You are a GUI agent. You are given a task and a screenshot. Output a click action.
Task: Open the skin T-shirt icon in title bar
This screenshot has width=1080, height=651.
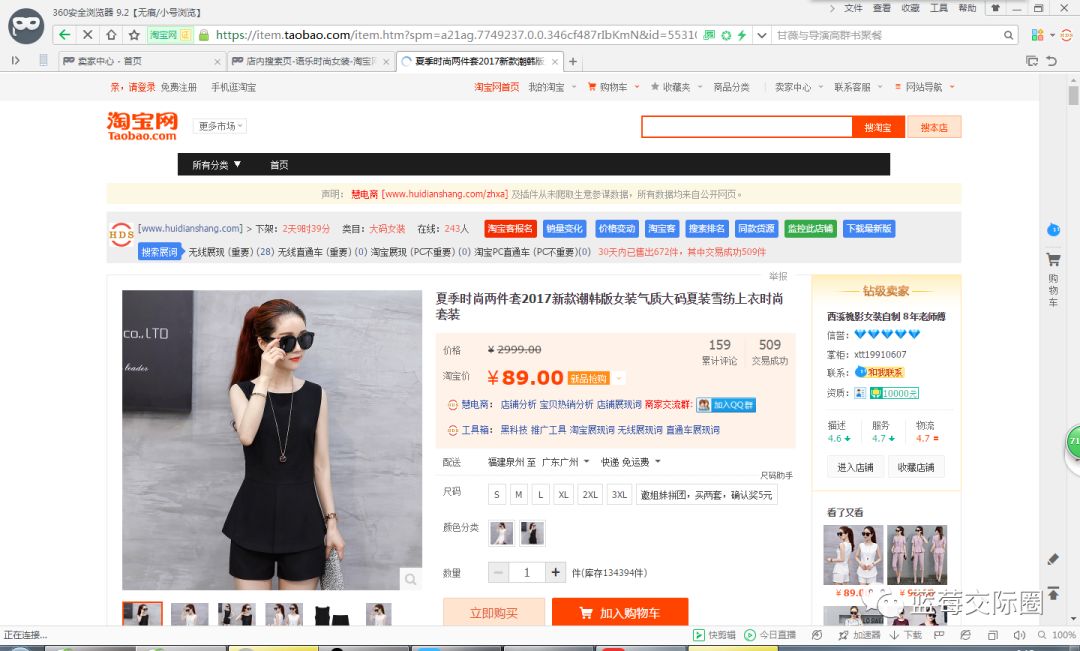coord(995,8)
